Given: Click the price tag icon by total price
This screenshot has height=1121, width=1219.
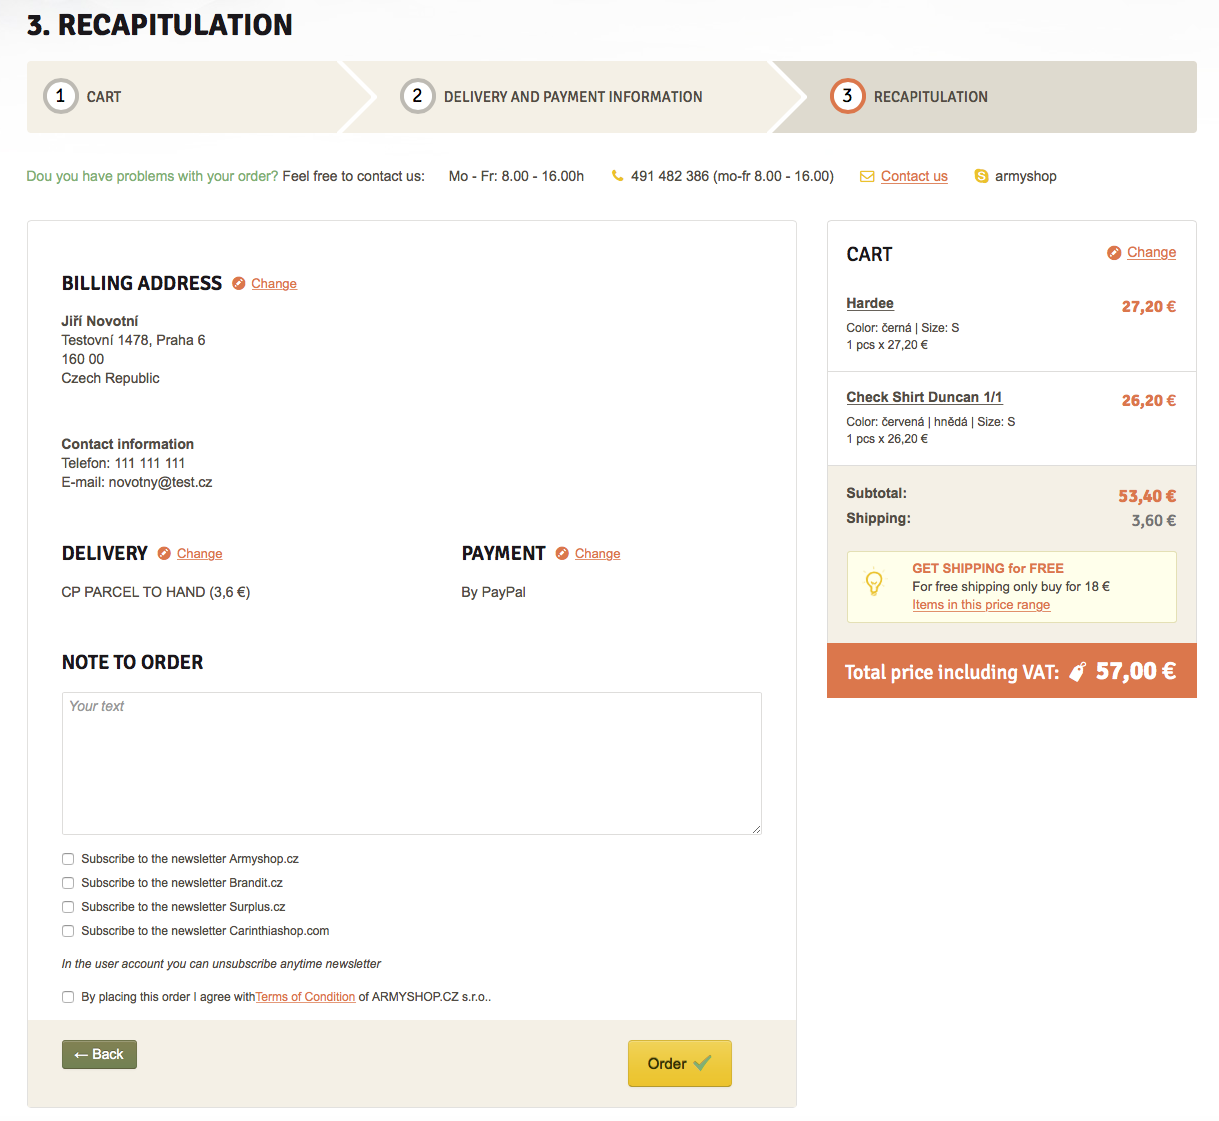Looking at the screenshot, I should tap(1077, 672).
